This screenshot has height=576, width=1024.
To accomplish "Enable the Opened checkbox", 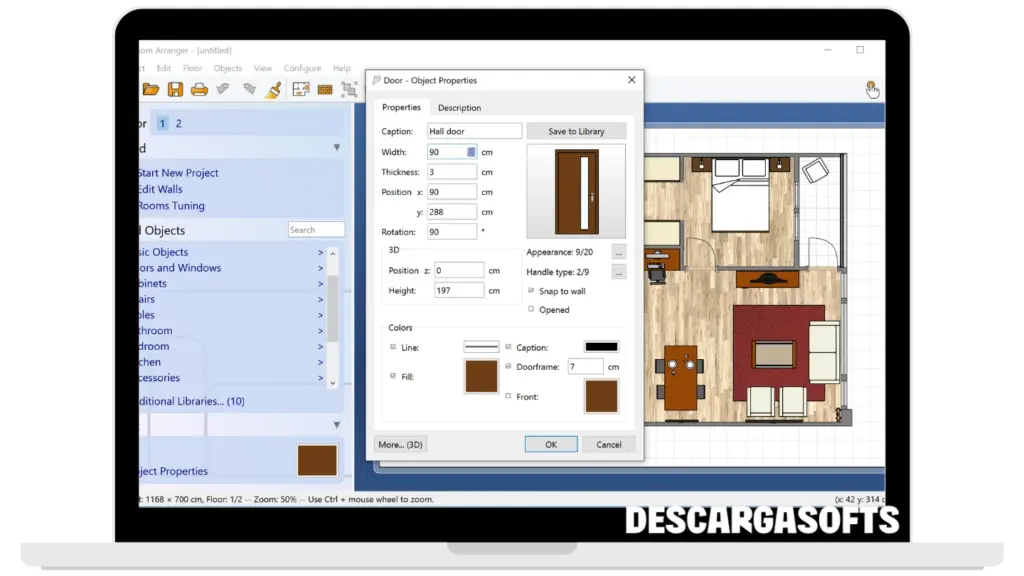I will [531, 310].
